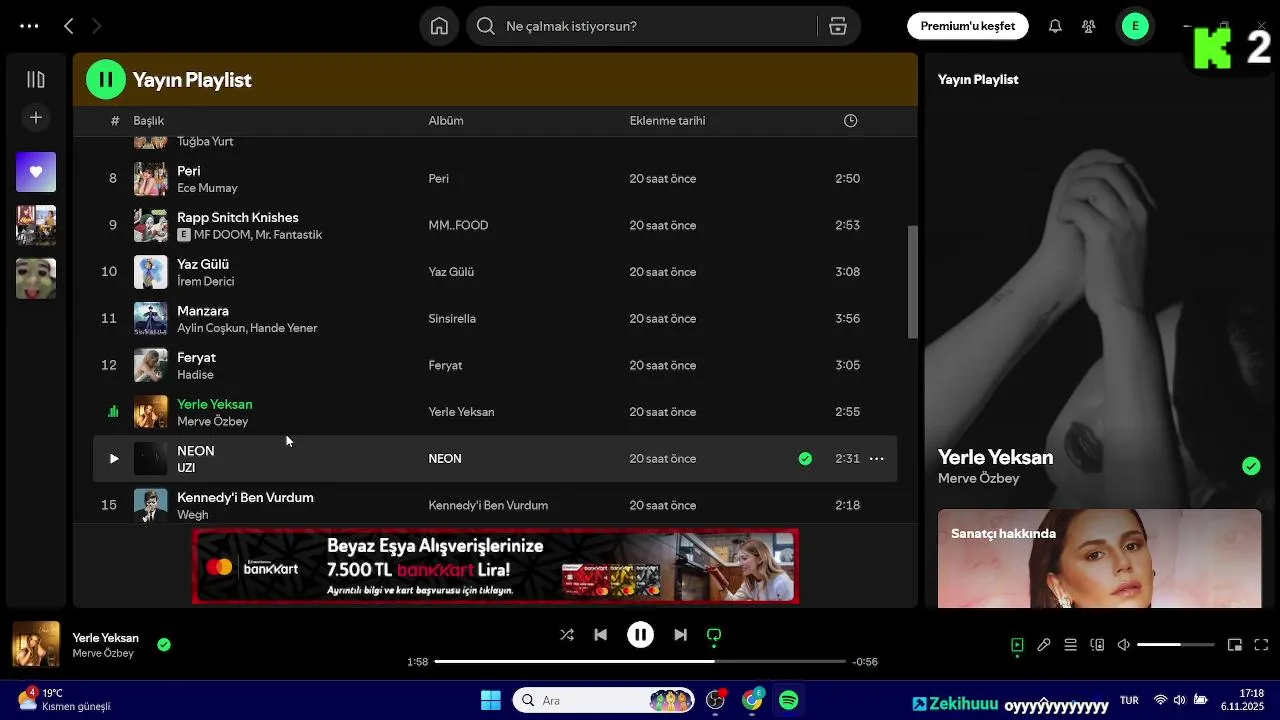Image resolution: width=1280 pixels, height=720 pixels.
Task: Expand the library sidebar icon
Action: tap(36, 80)
